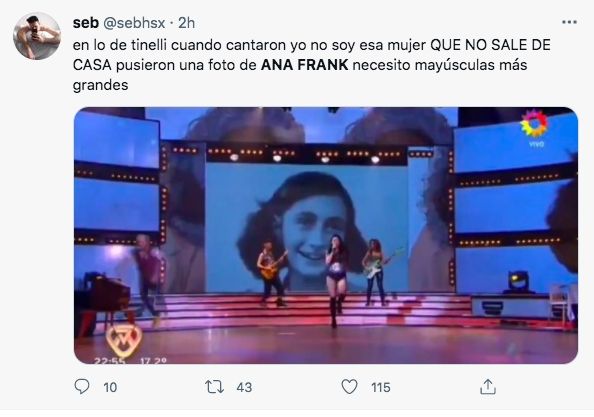The height and width of the screenshot is (417, 594).
Task: View the 115 likes count
Action: (381, 387)
